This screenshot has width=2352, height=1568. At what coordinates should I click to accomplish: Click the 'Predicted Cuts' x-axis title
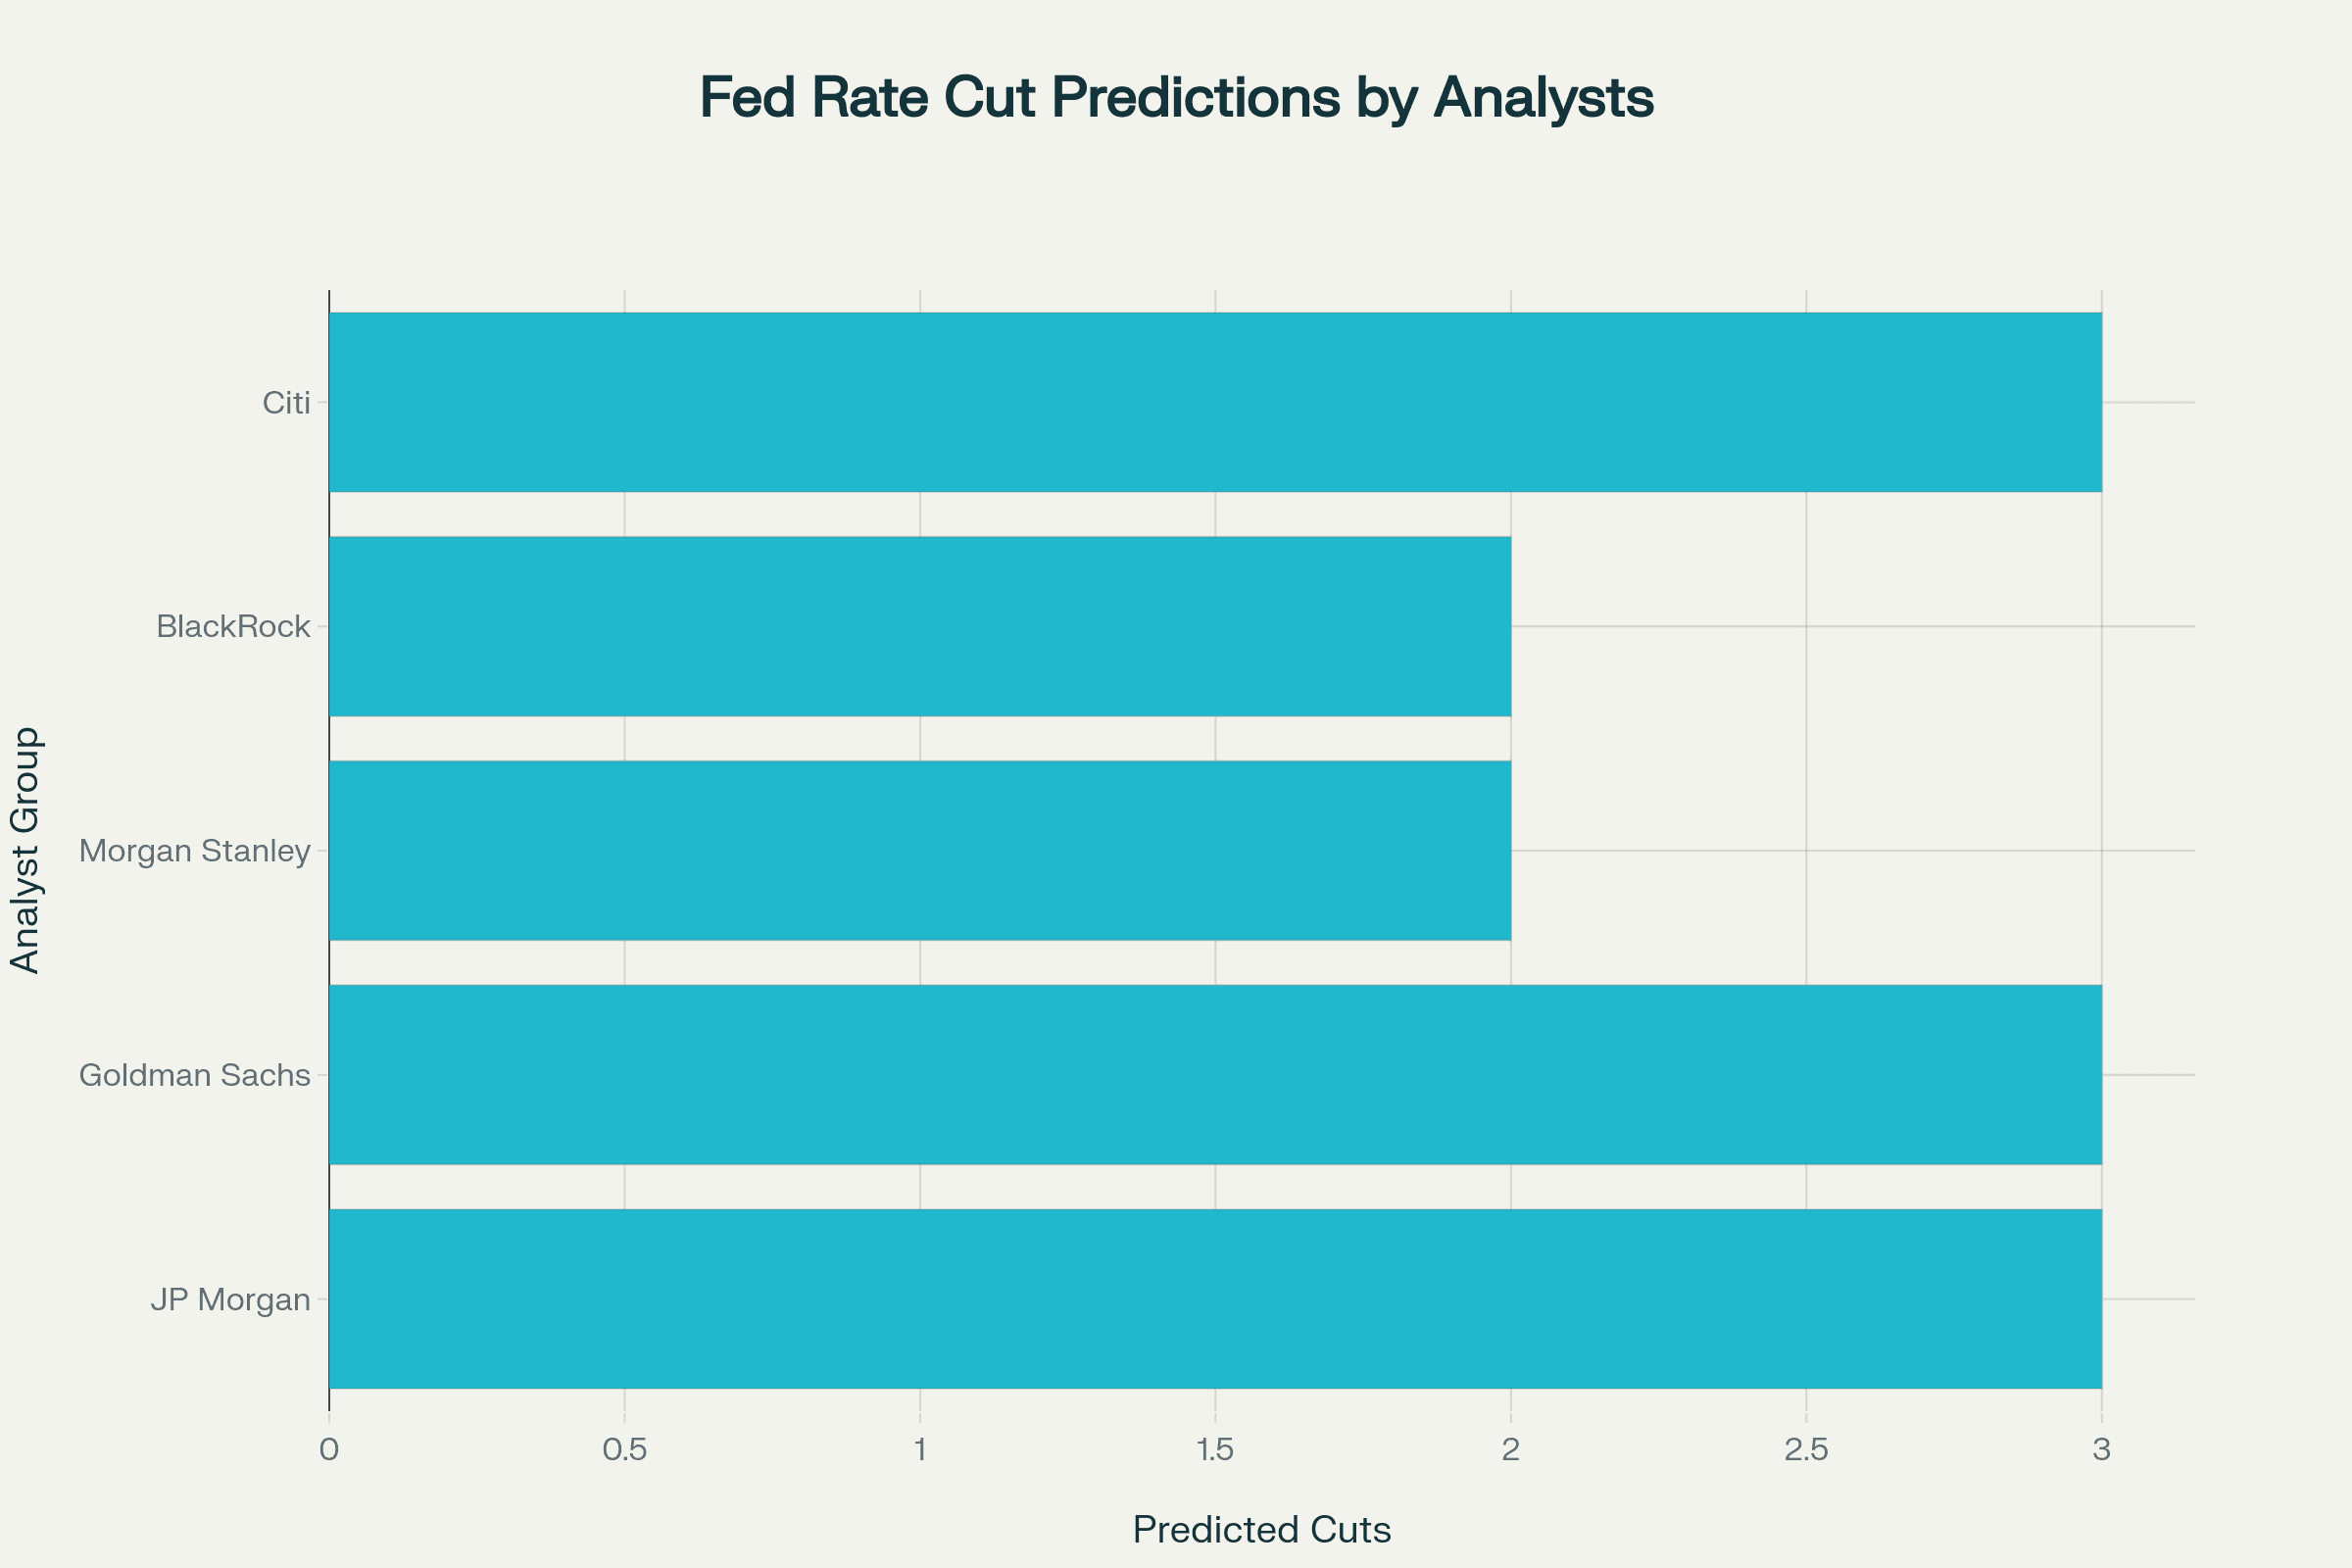pos(1261,1530)
